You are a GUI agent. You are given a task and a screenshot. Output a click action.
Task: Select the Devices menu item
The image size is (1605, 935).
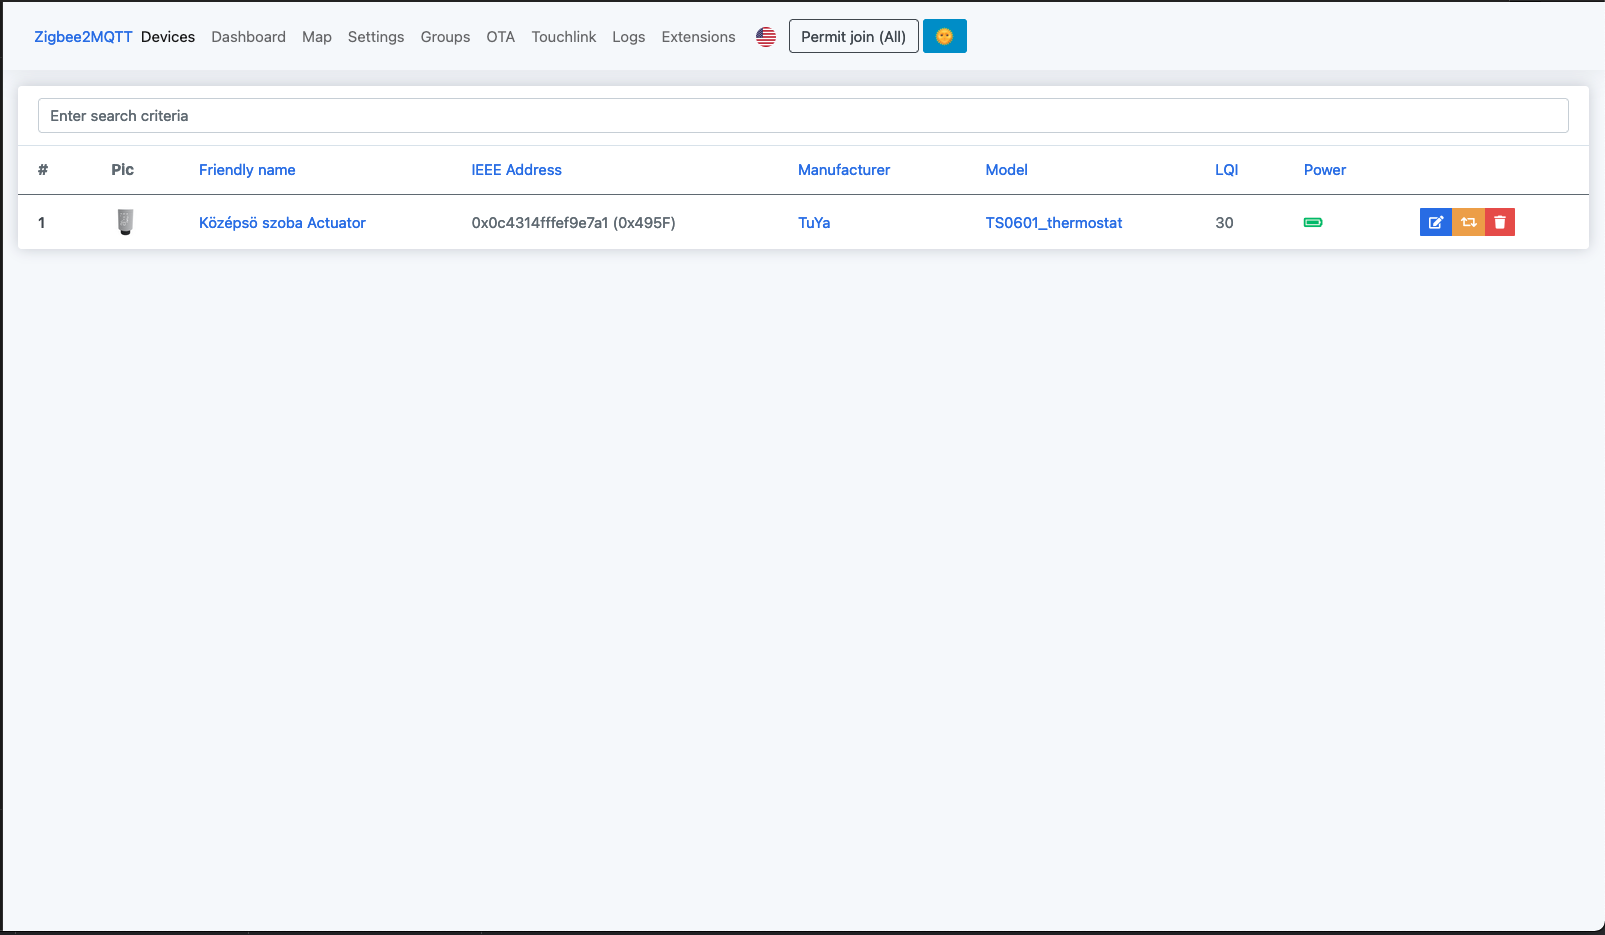pyautogui.click(x=168, y=37)
